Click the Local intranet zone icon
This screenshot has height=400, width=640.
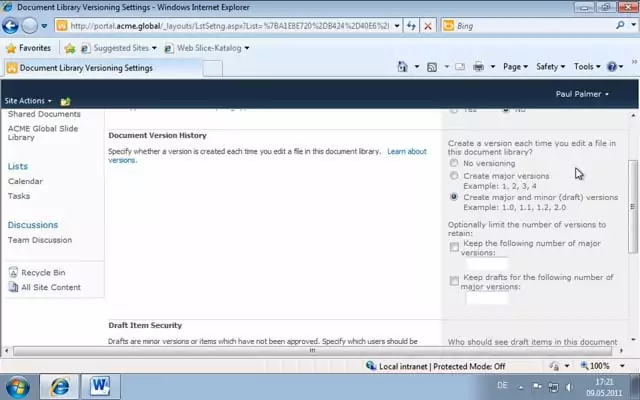coord(371,366)
